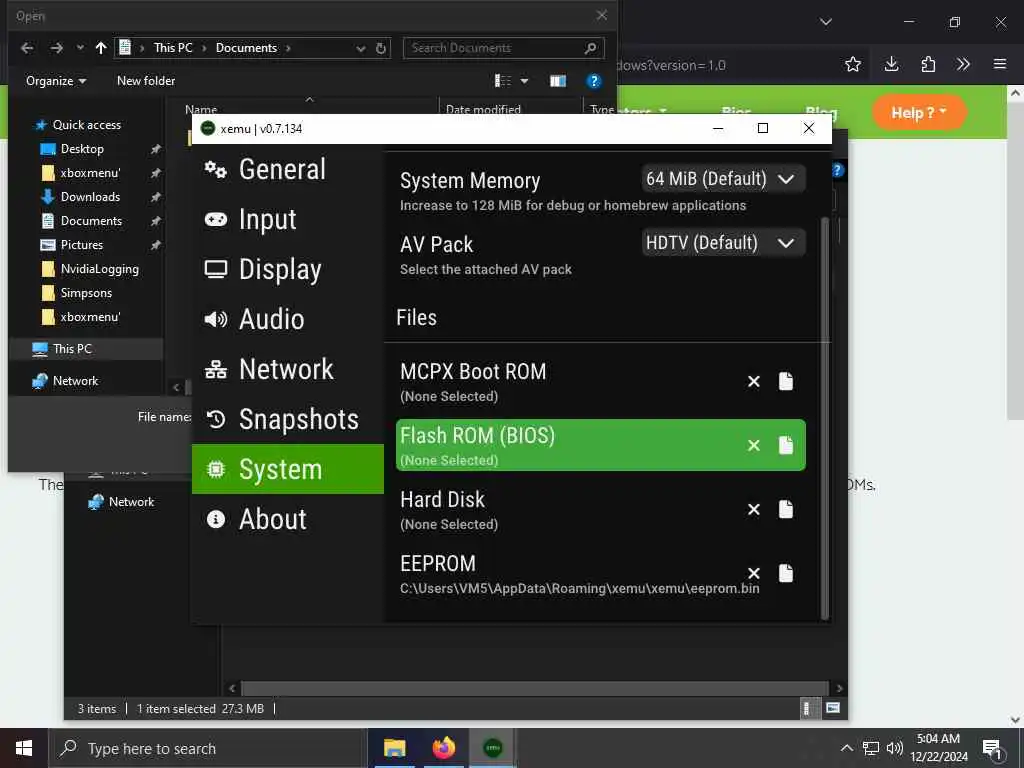Browse for an EEPROM file
Screen dimensions: 1024x768
coord(786,573)
